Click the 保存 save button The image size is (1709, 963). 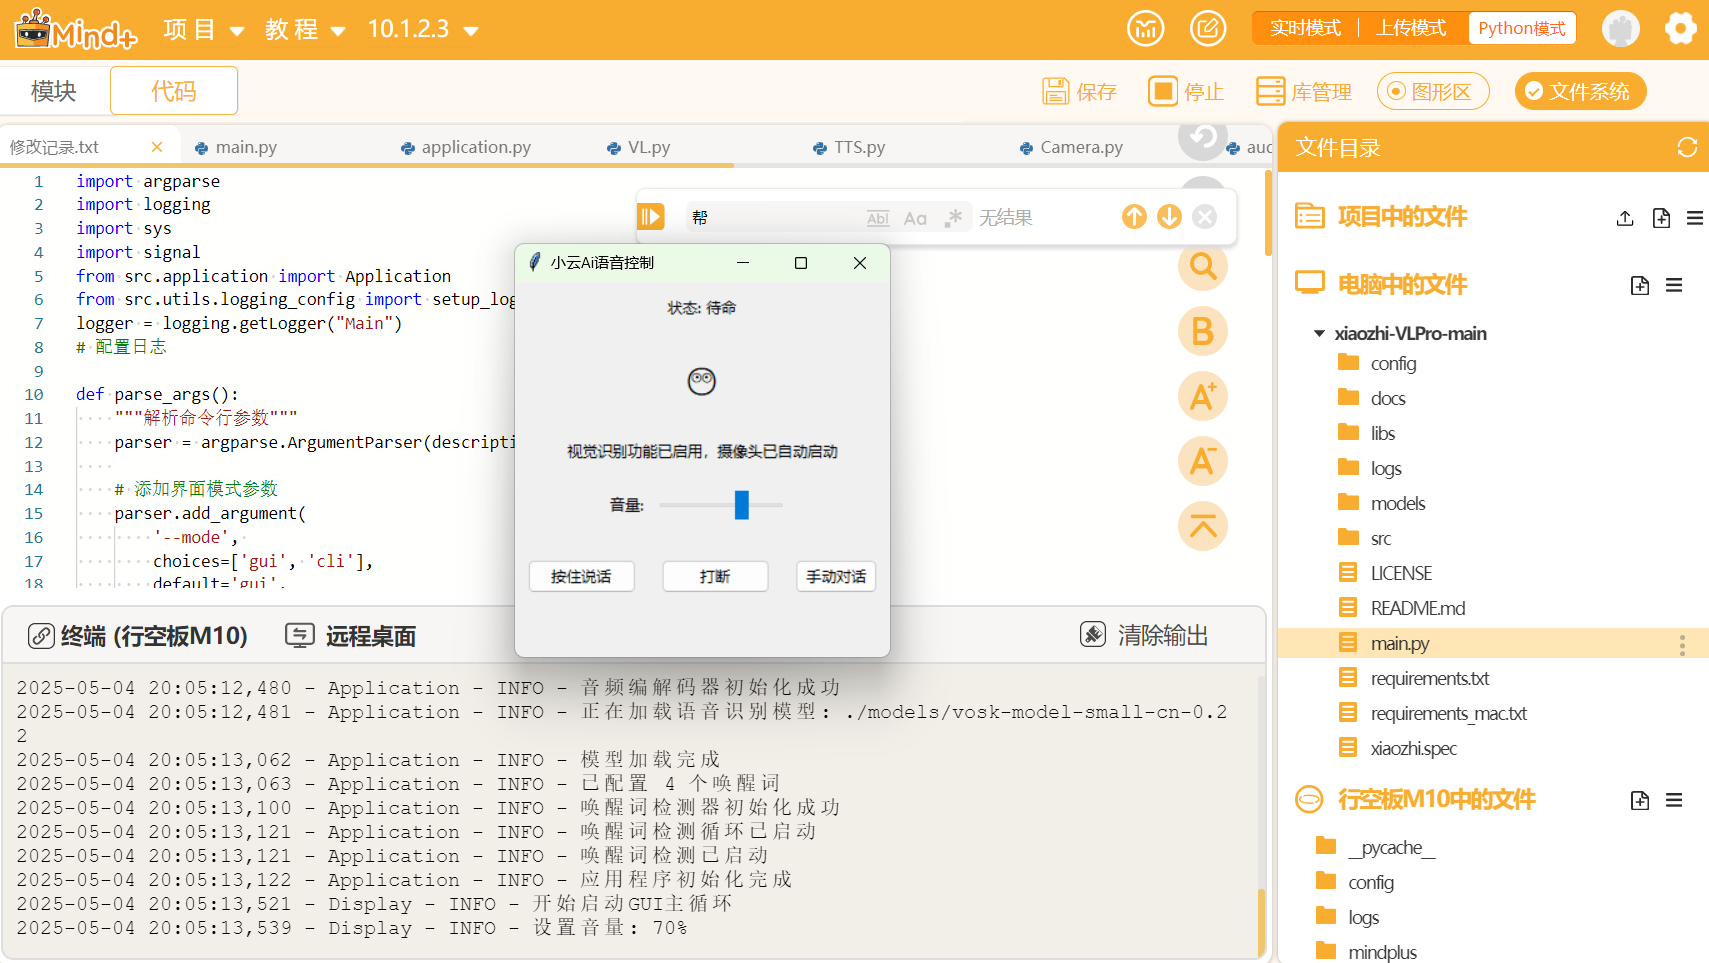coord(1079,91)
